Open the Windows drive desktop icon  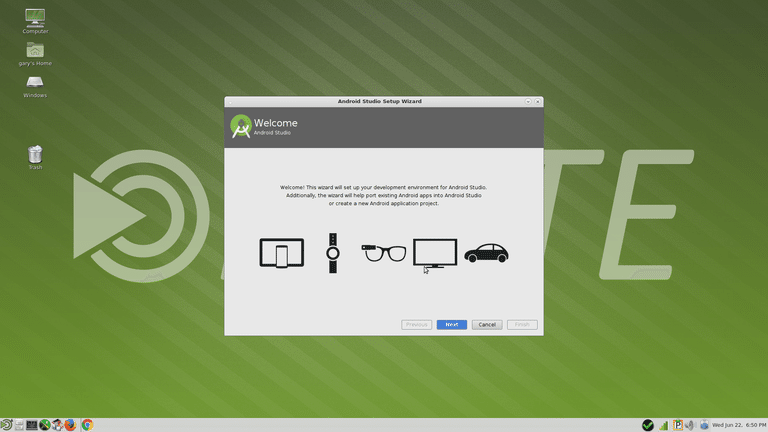pos(35,87)
